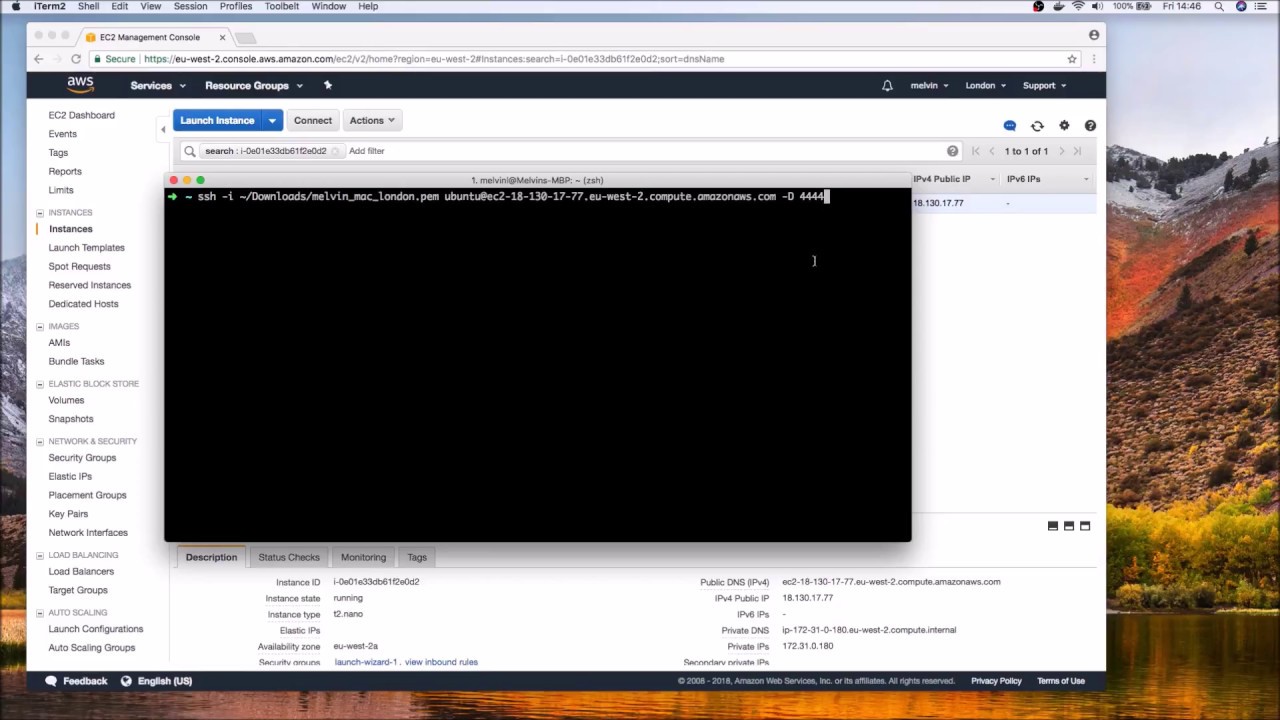
Task: Click the search magnifier in filter bar
Action: 189,151
